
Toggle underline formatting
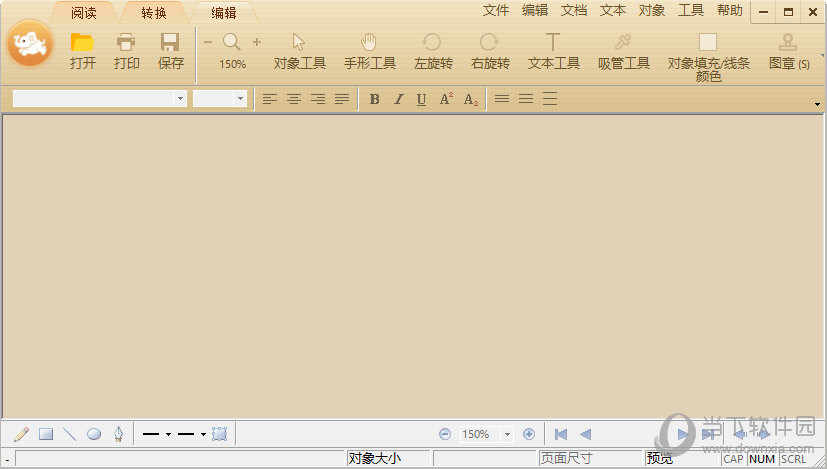(x=421, y=99)
